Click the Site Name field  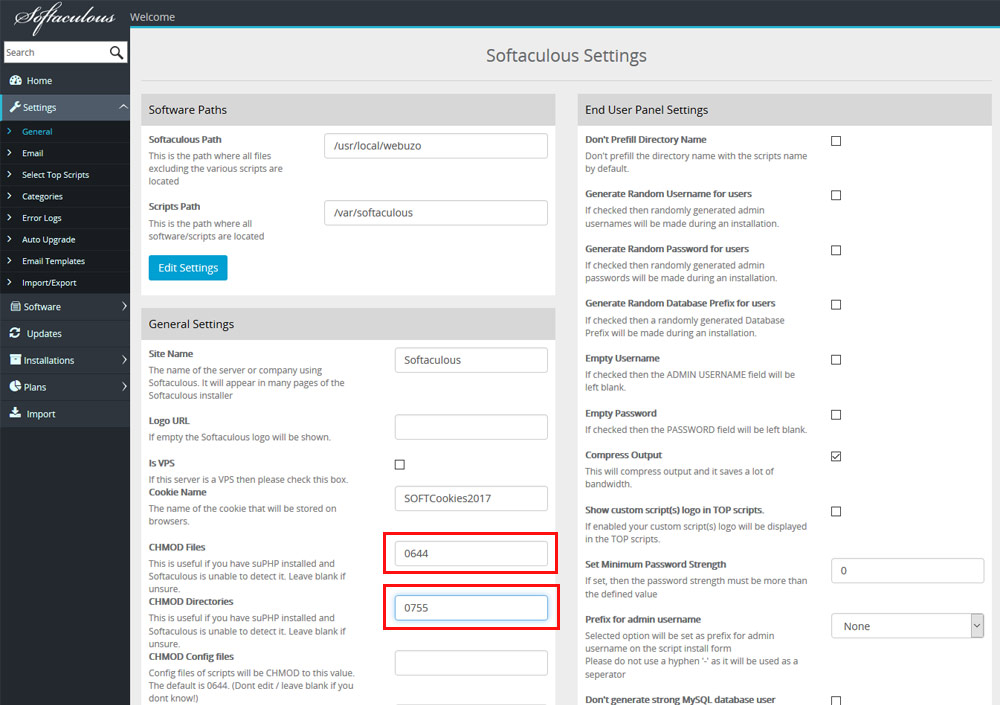(x=471, y=360)
